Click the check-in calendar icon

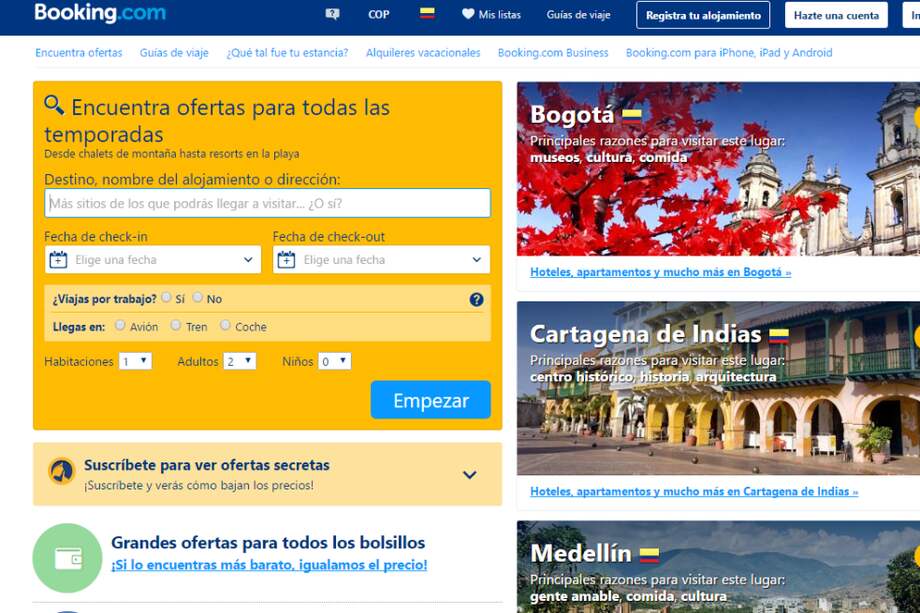(56, 259)
